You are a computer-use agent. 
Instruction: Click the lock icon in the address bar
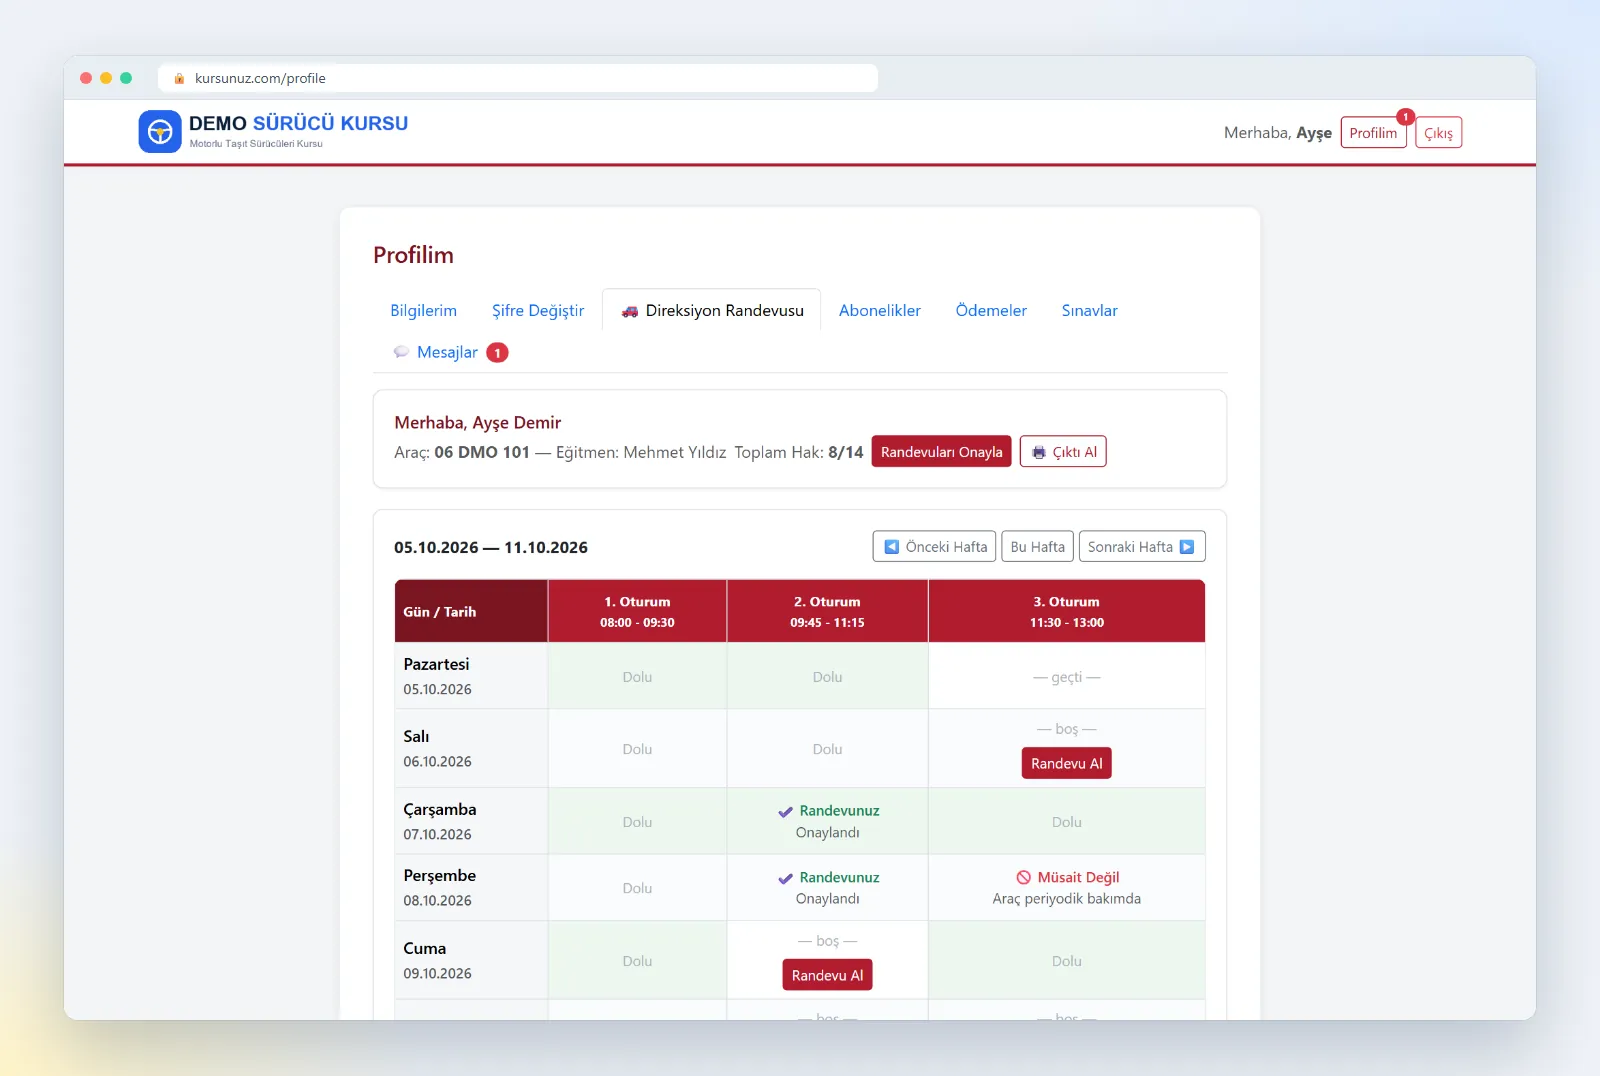coord(179,78)
